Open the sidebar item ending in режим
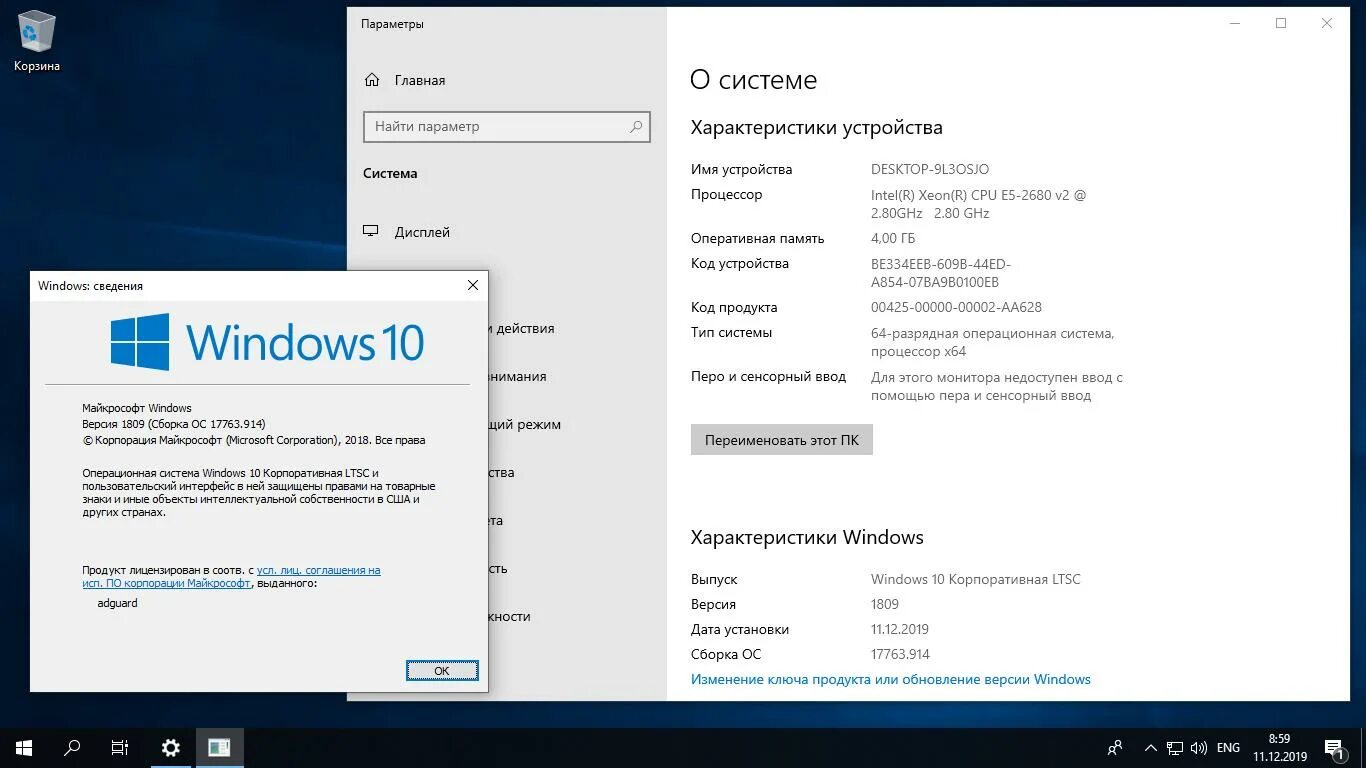 click(x=525, y=424)
